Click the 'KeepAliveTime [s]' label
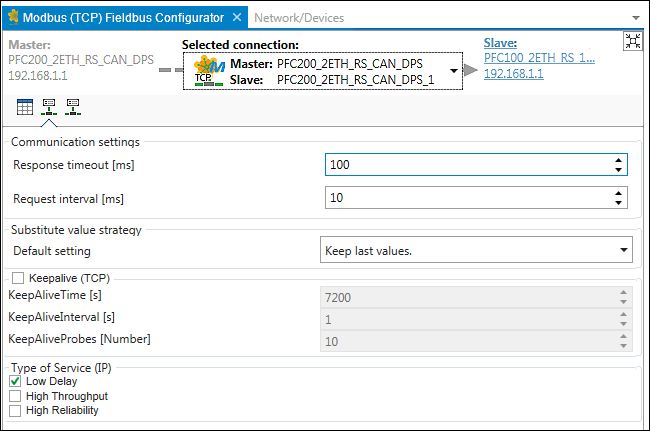The image size is (650, 431). coord(55,295)
